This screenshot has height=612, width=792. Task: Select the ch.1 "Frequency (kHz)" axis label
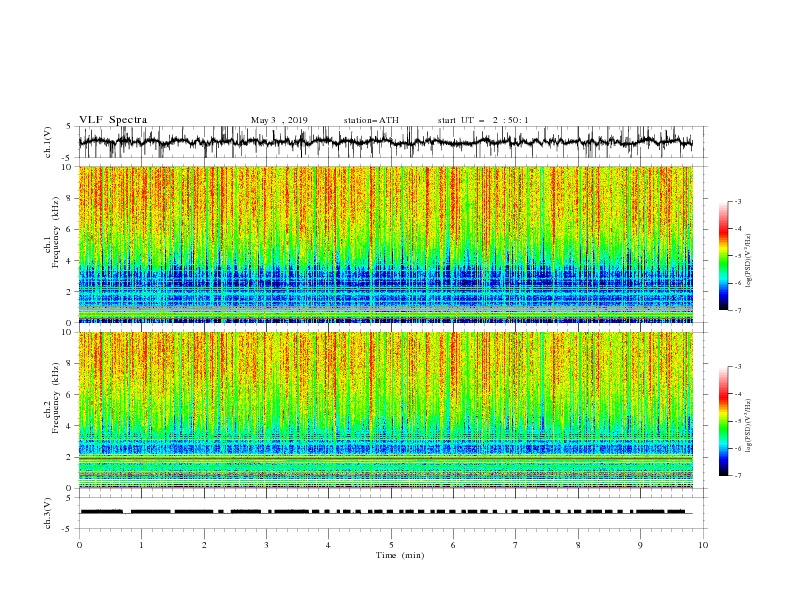click(x=56, y=233)
